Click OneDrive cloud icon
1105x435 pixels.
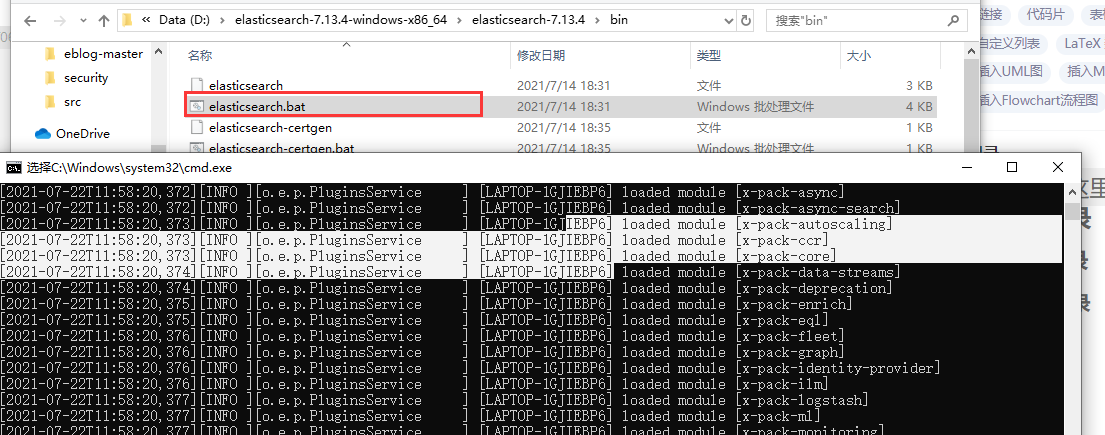(x=43, y=133)
